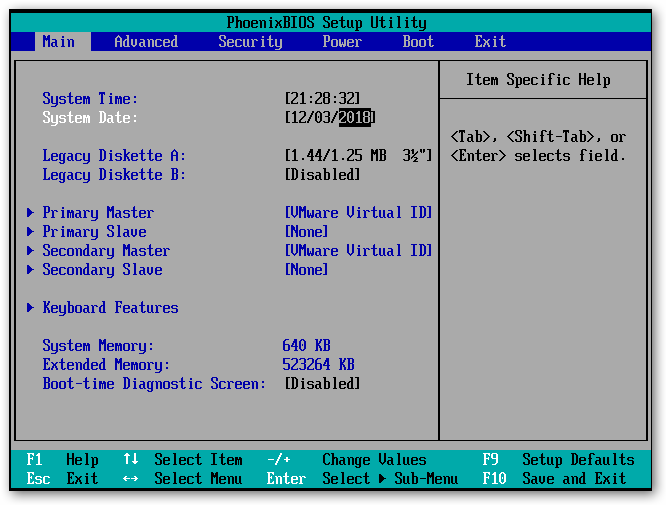
Task: Click the Legacy Diskette A label
Action: 114,155
